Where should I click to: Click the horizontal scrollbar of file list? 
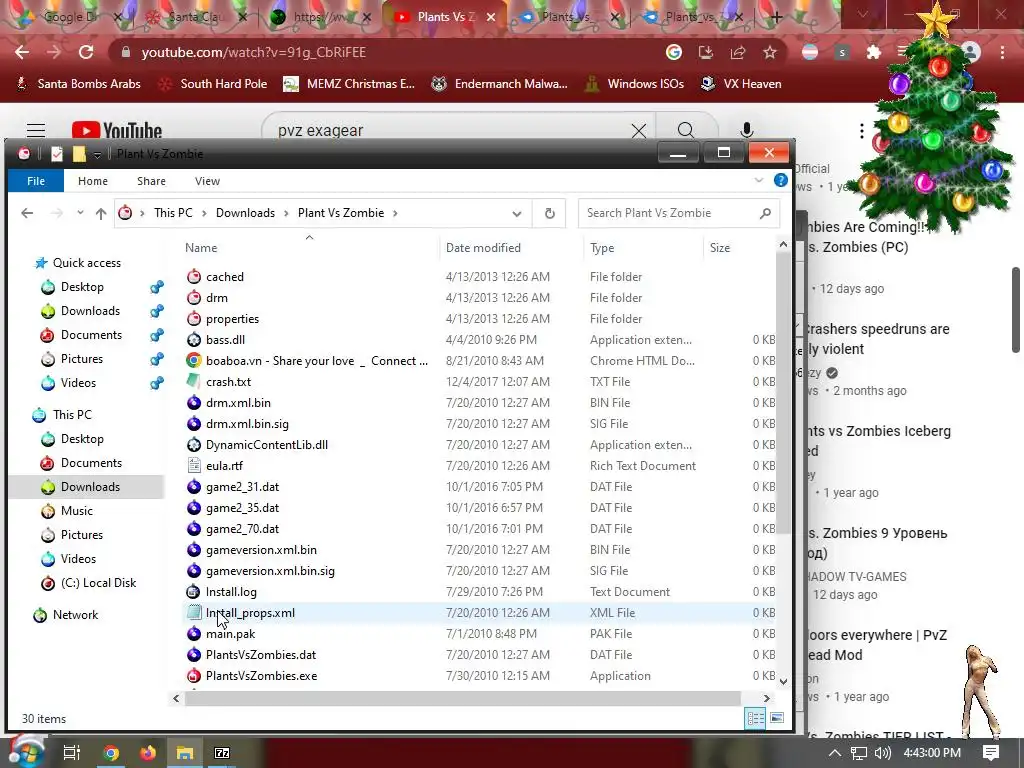pos(462,698)
